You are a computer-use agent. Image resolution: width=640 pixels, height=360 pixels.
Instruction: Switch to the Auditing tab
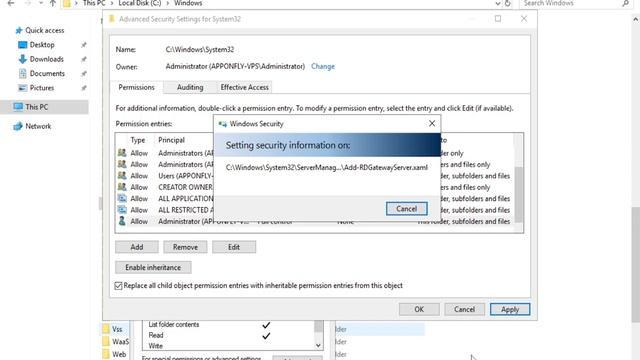(x=190, y=87)
